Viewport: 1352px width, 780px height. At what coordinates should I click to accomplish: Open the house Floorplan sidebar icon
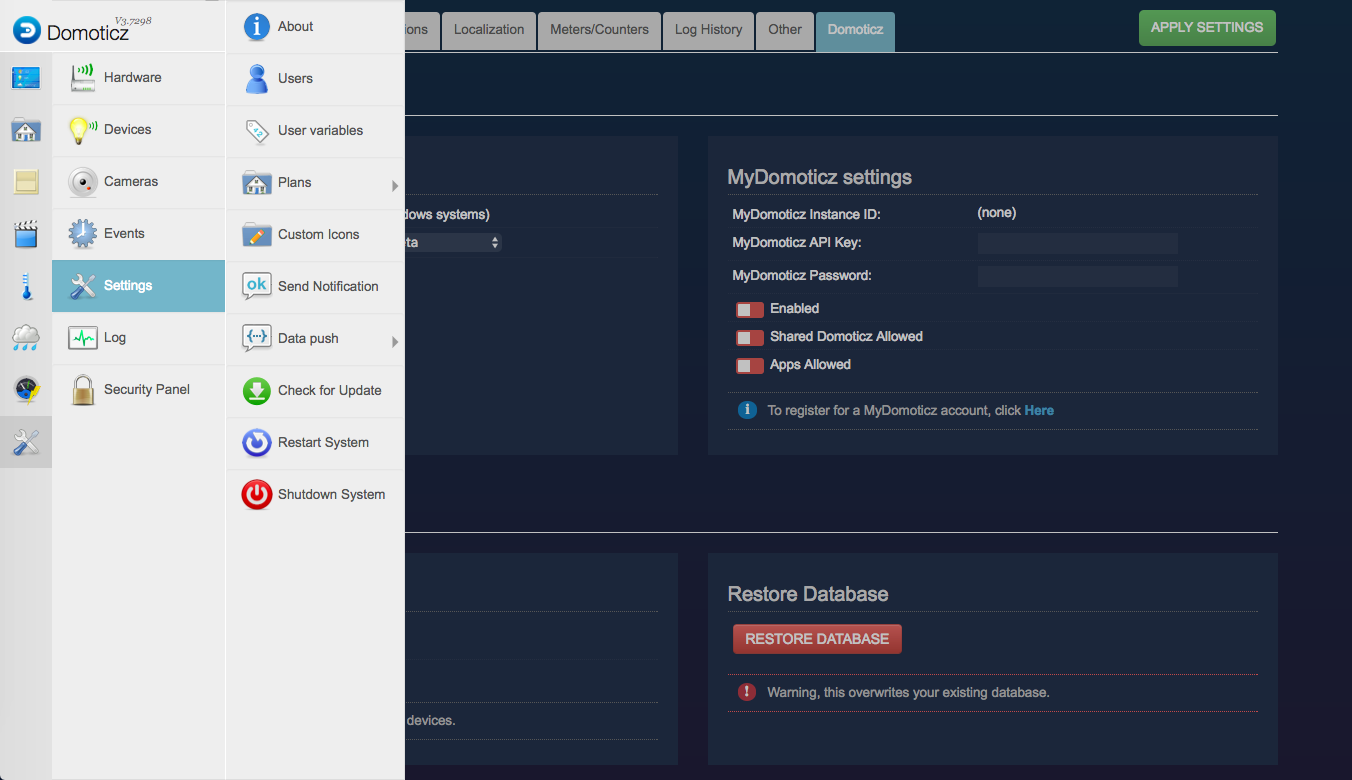[25, 130]
